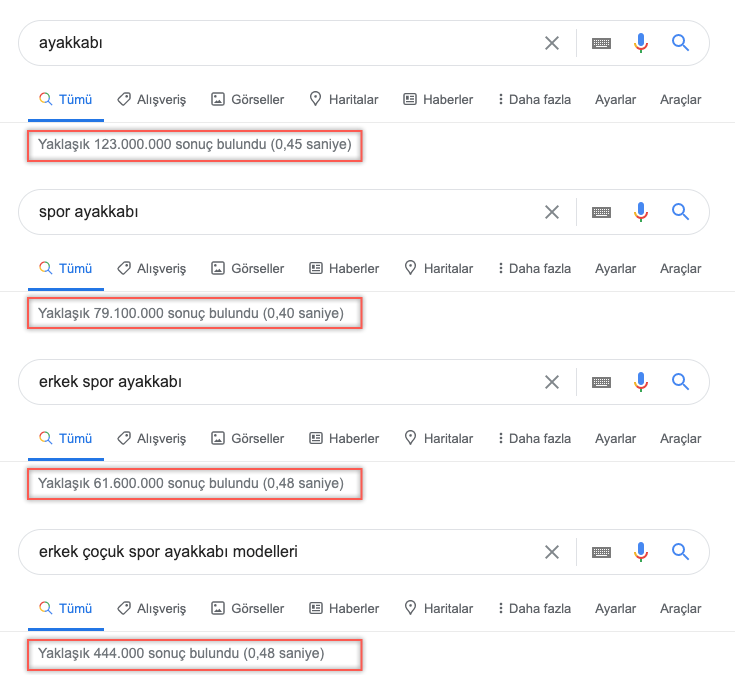The width and height of the screenshot is (735, 675).
Task: Click microphone icon in 'ayakkabı' search bar
Action: coord(641,43)
